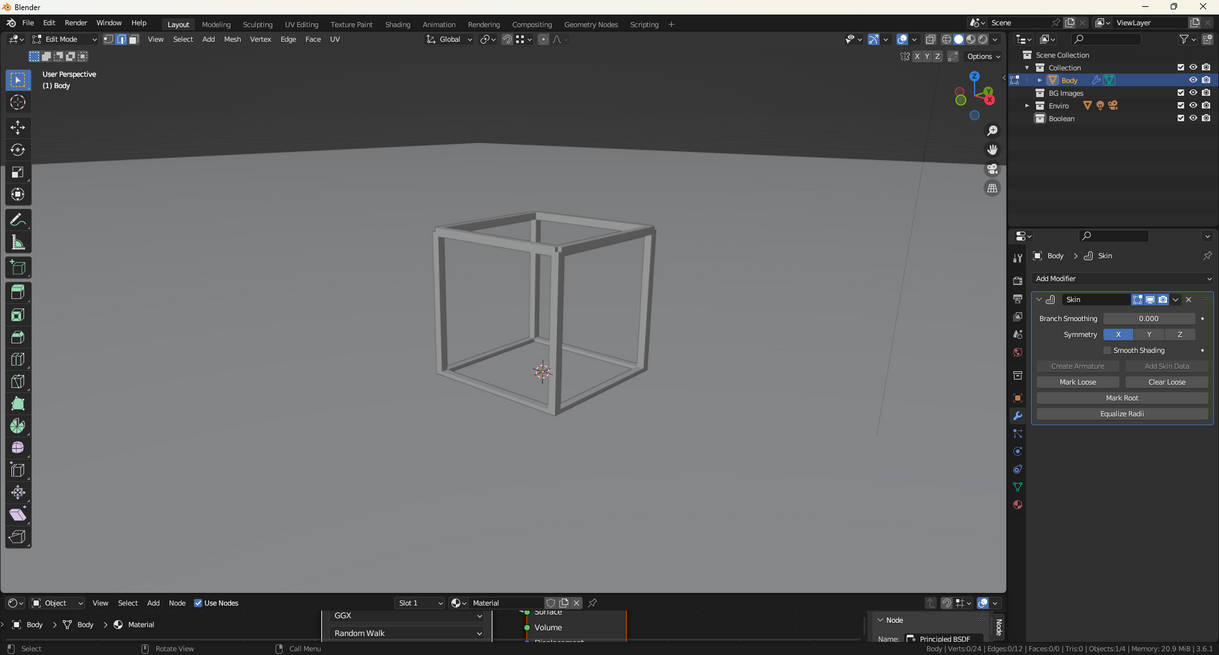Toggle camera view icon in viewport
Viewport: 1219px width, 655px height.
pos(992,169)
